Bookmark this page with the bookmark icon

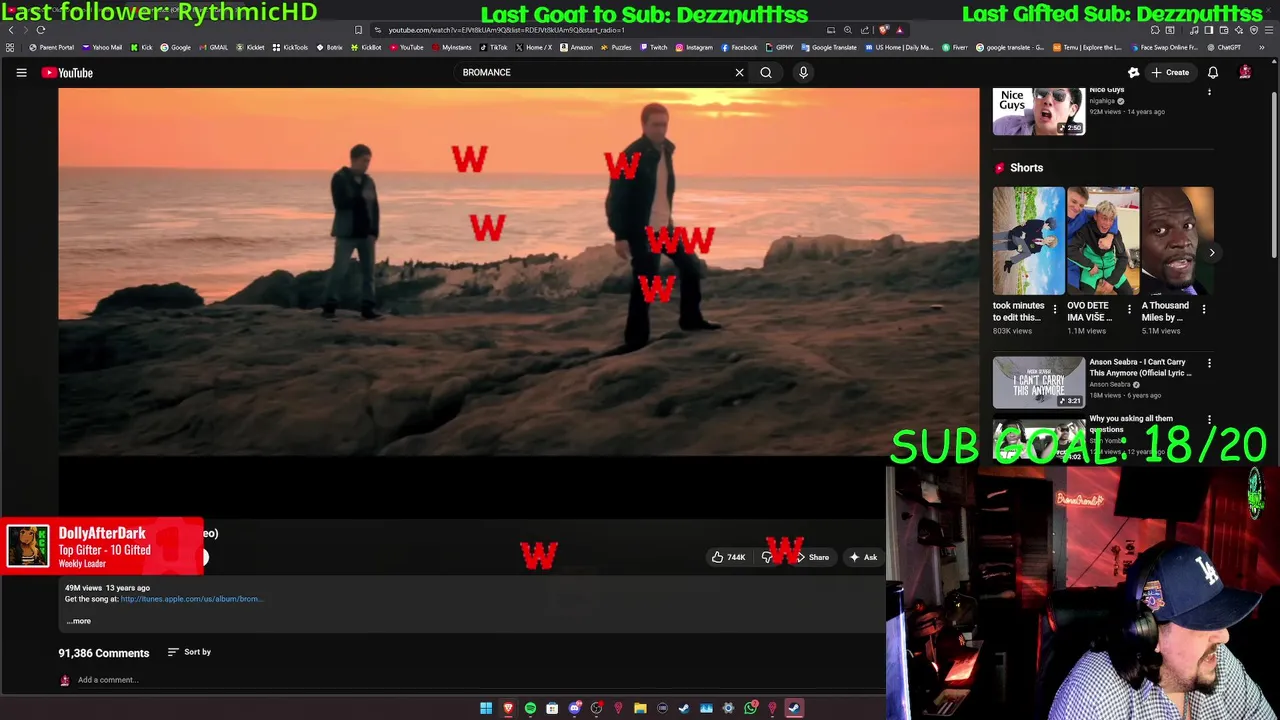(x=358, y=30)
